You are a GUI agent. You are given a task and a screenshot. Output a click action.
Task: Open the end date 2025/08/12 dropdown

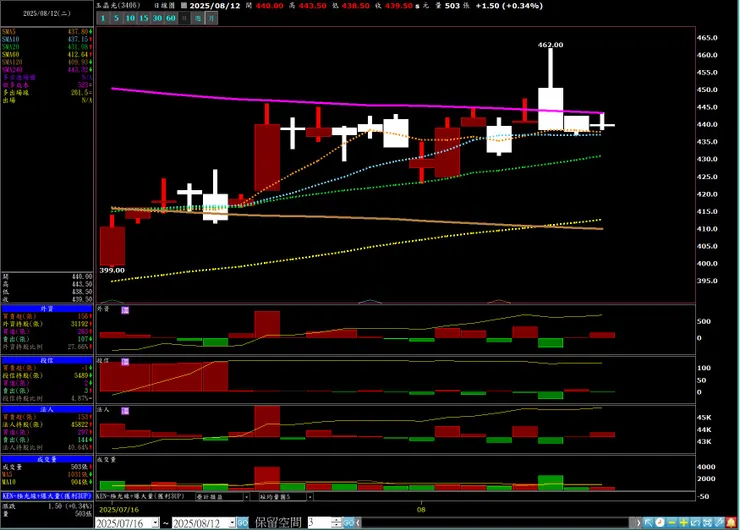pos(232,523)
